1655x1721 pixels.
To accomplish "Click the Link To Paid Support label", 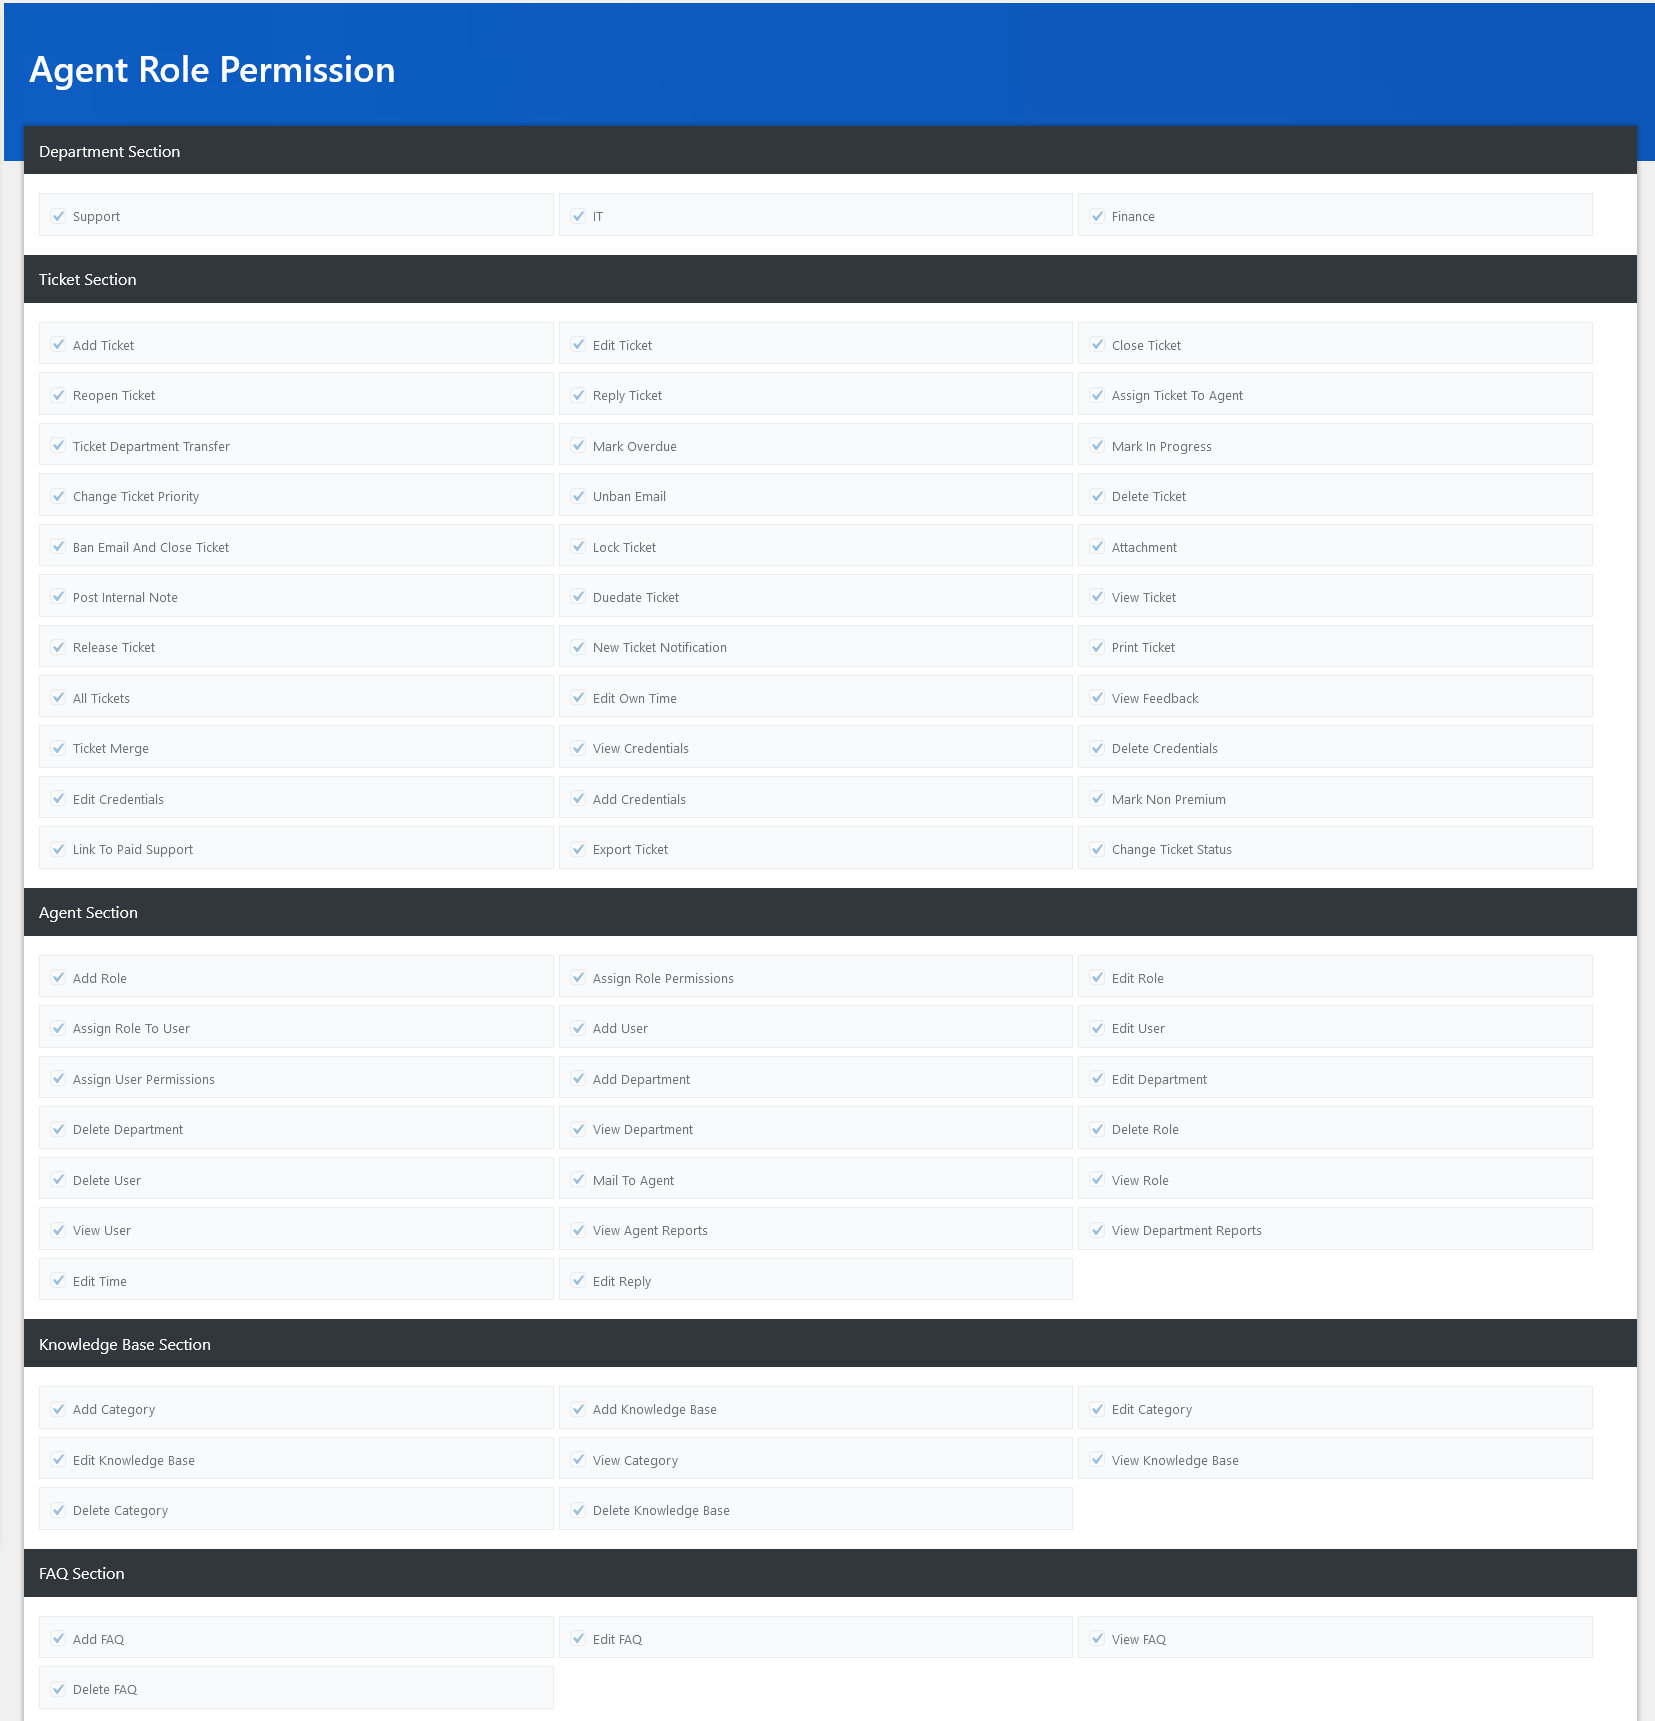I will click(x=133, y=849).
